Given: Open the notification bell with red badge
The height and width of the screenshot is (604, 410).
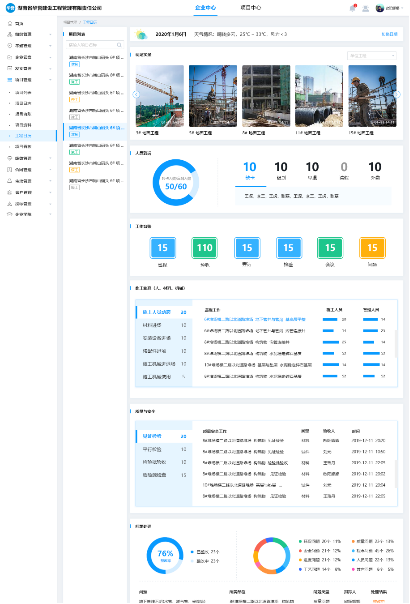Looking at the screenshot, I should 353,8.
